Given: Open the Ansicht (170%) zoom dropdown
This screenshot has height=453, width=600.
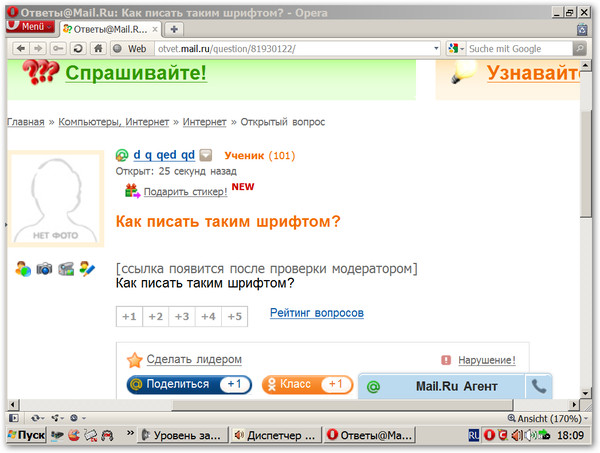Looking at the screenshot, I should [x=548, y=419].
